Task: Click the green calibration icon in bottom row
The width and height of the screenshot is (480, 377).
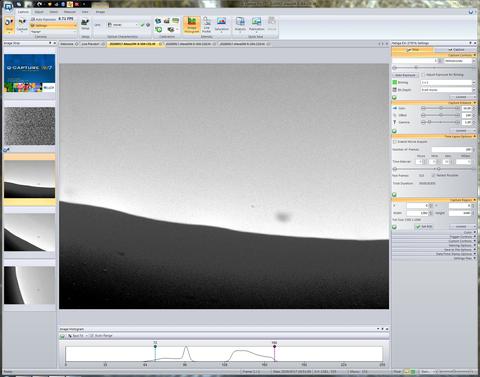Action: point(159,30)
